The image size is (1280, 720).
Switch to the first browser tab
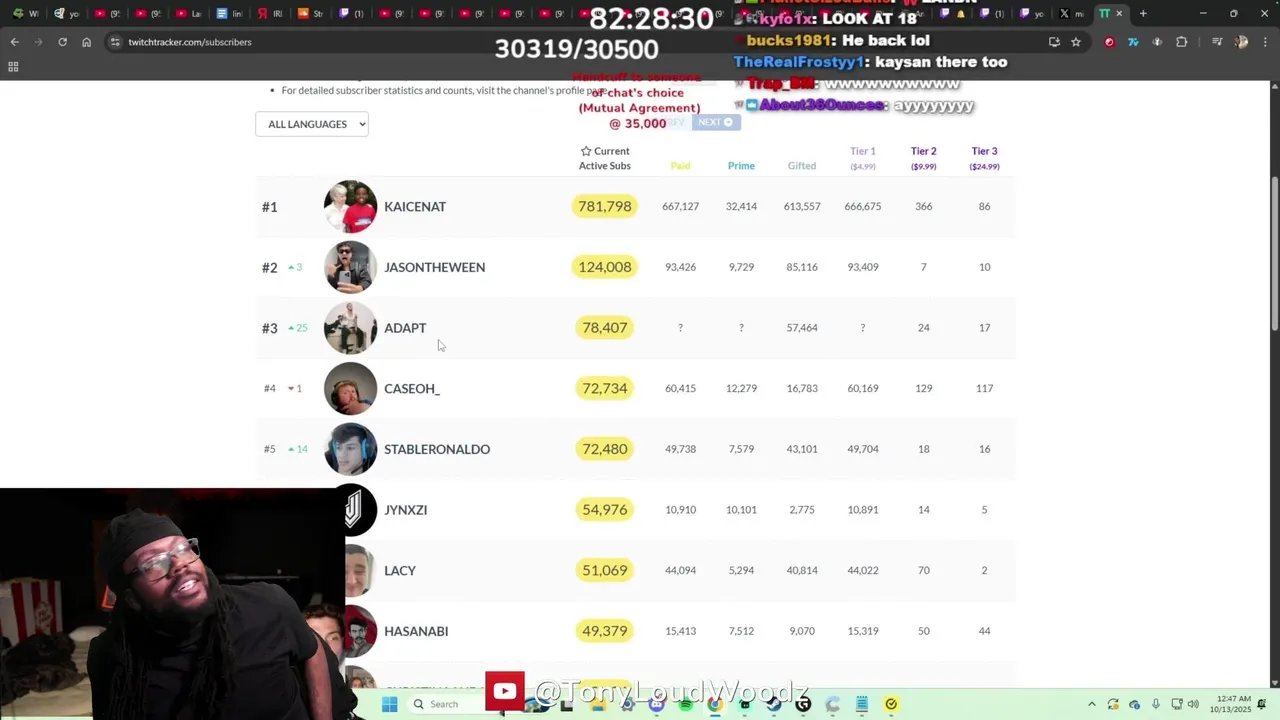[27, 14]
